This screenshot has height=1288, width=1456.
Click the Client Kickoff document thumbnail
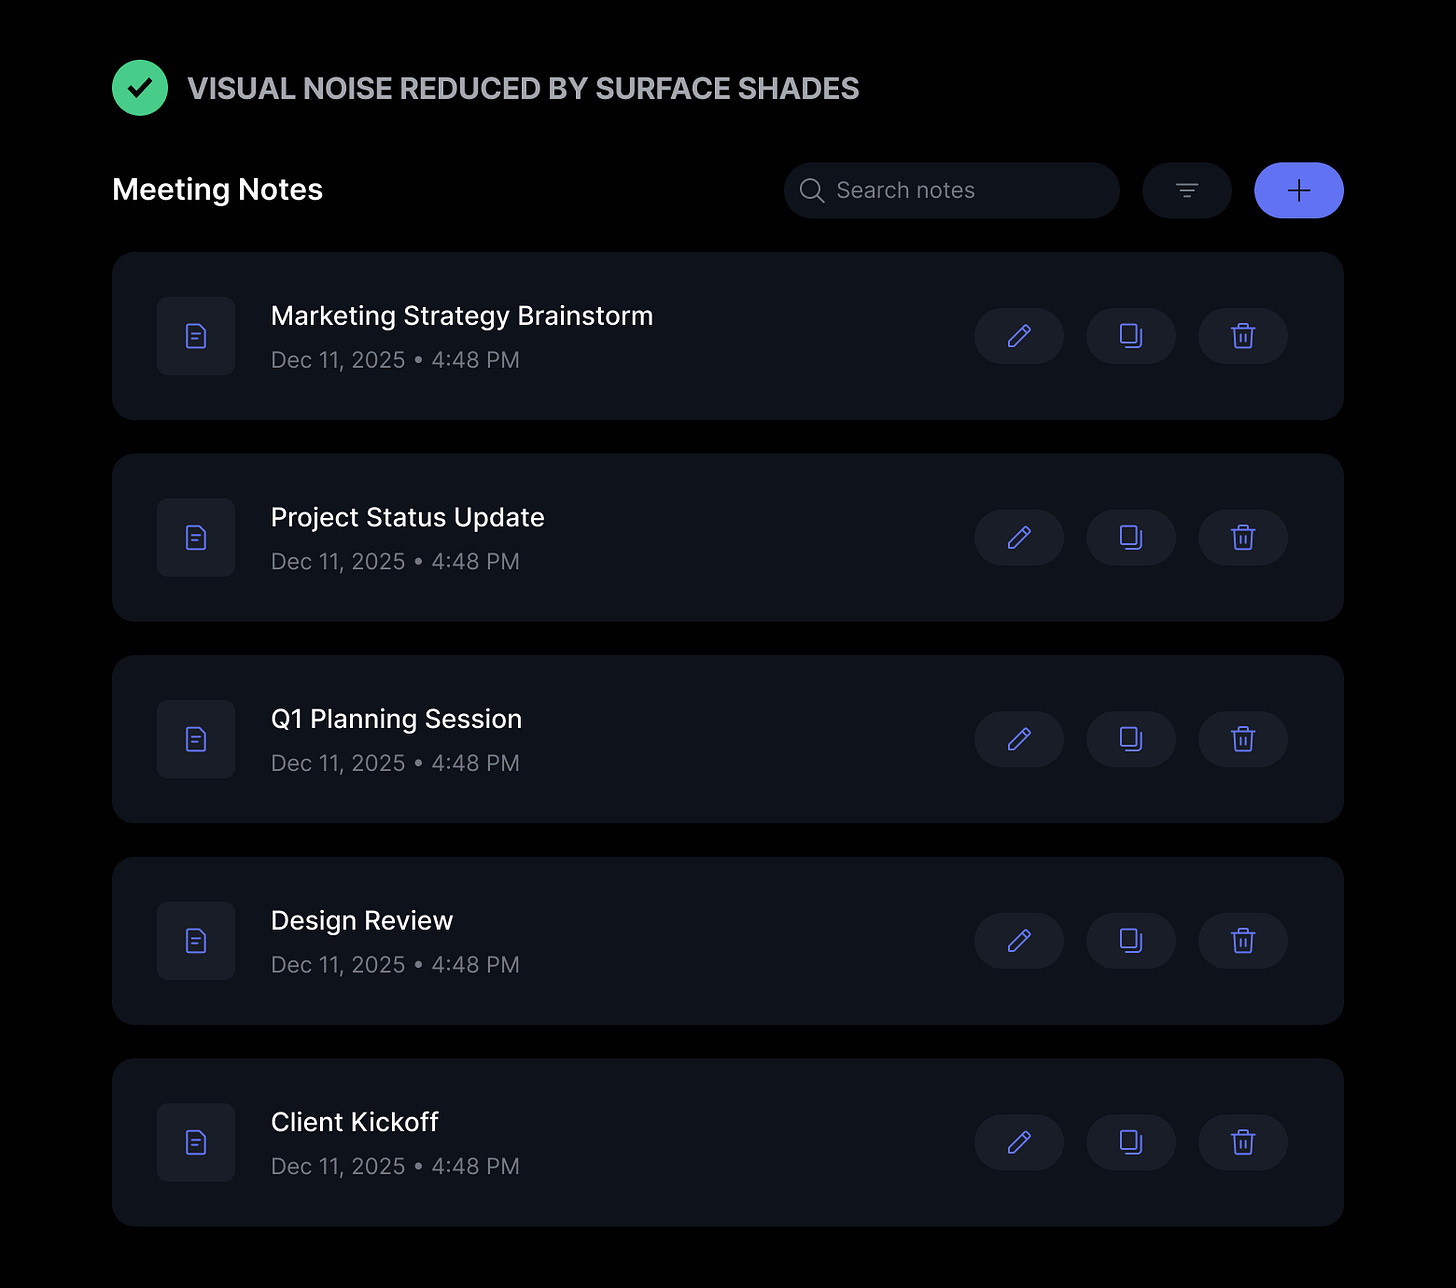[196, 1142]
